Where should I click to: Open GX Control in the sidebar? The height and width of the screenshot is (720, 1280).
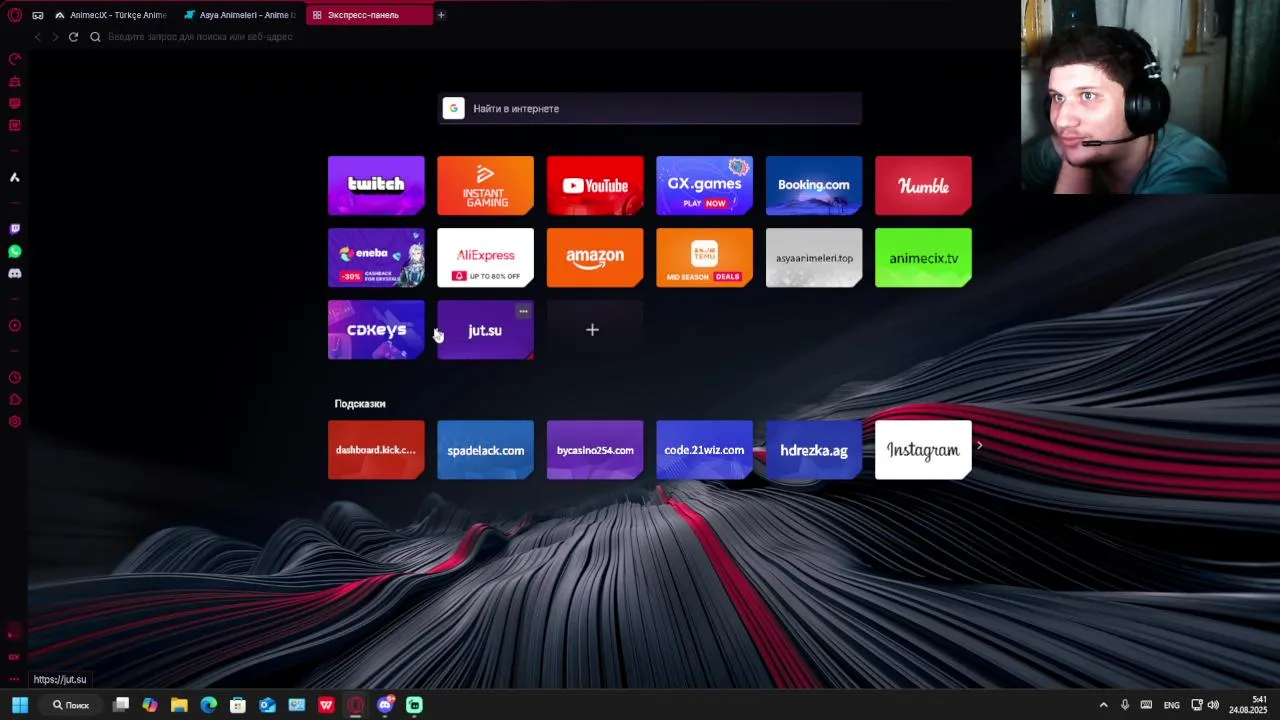tap(14, 59)
